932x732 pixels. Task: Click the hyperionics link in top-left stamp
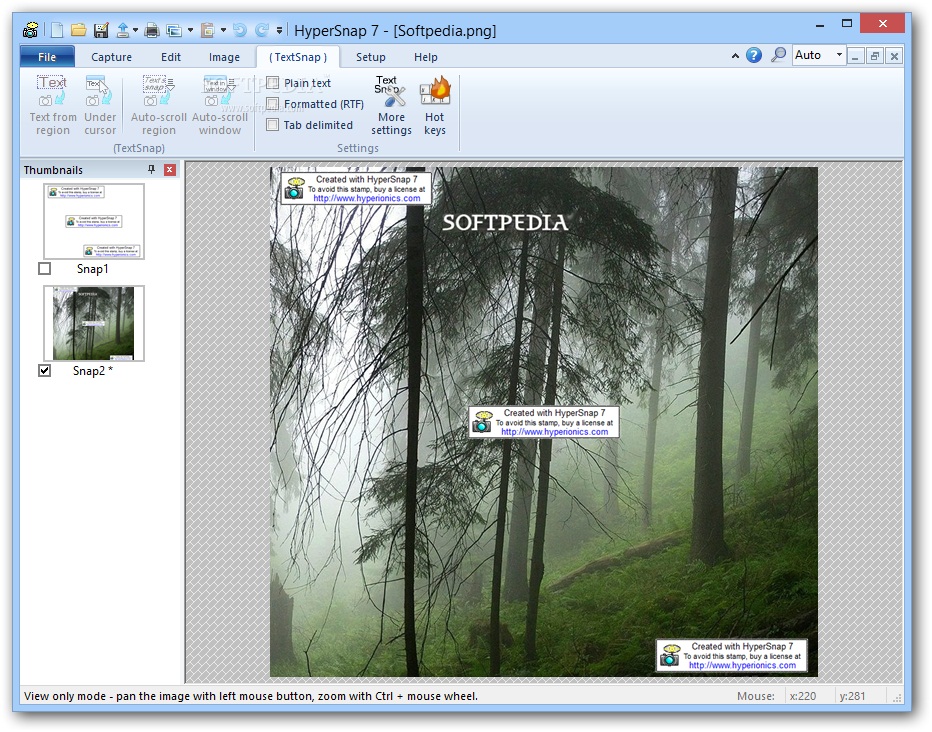pos(367,198)
